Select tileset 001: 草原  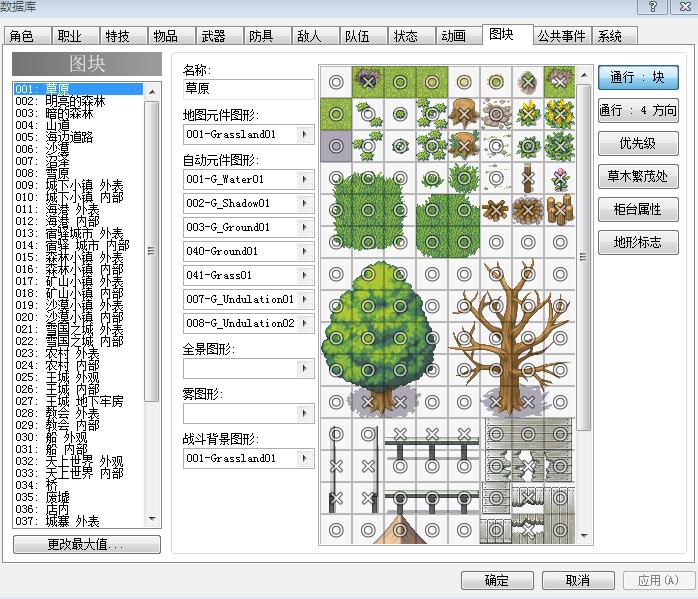(78, 89)
